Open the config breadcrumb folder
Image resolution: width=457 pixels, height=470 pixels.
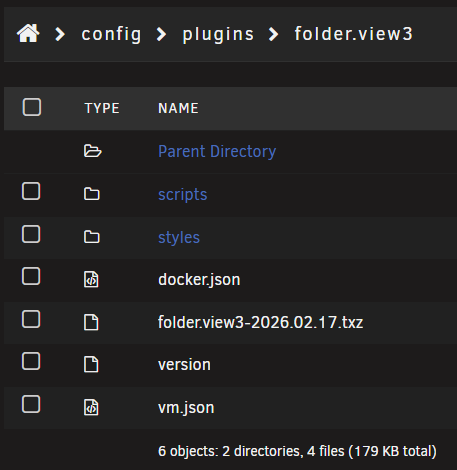point(111,34)
